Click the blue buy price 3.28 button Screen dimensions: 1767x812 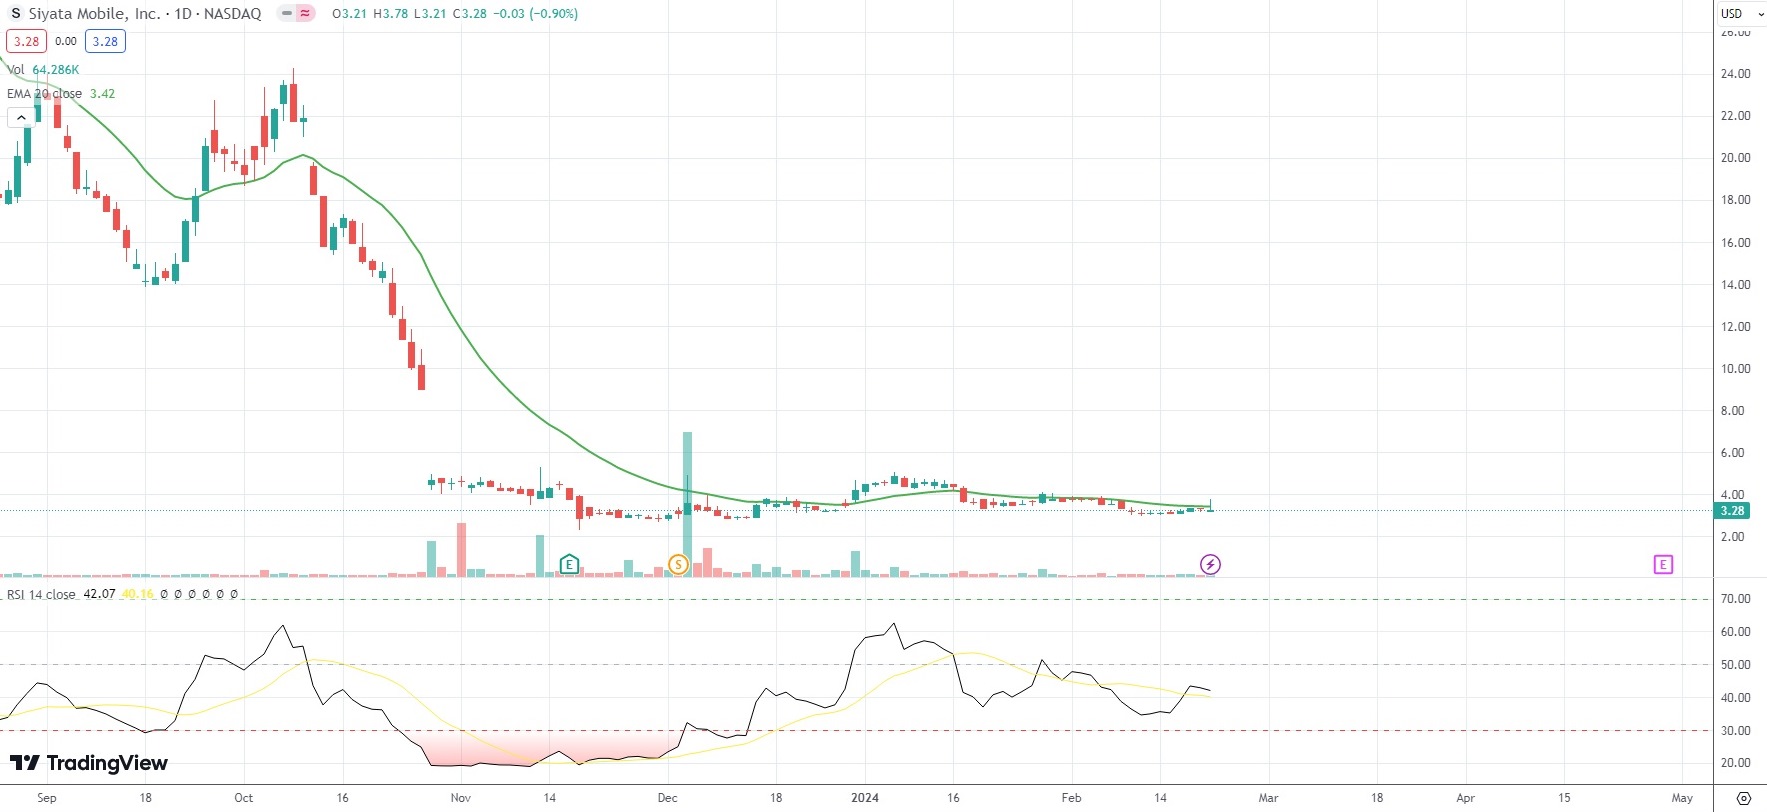pos(105,41)
